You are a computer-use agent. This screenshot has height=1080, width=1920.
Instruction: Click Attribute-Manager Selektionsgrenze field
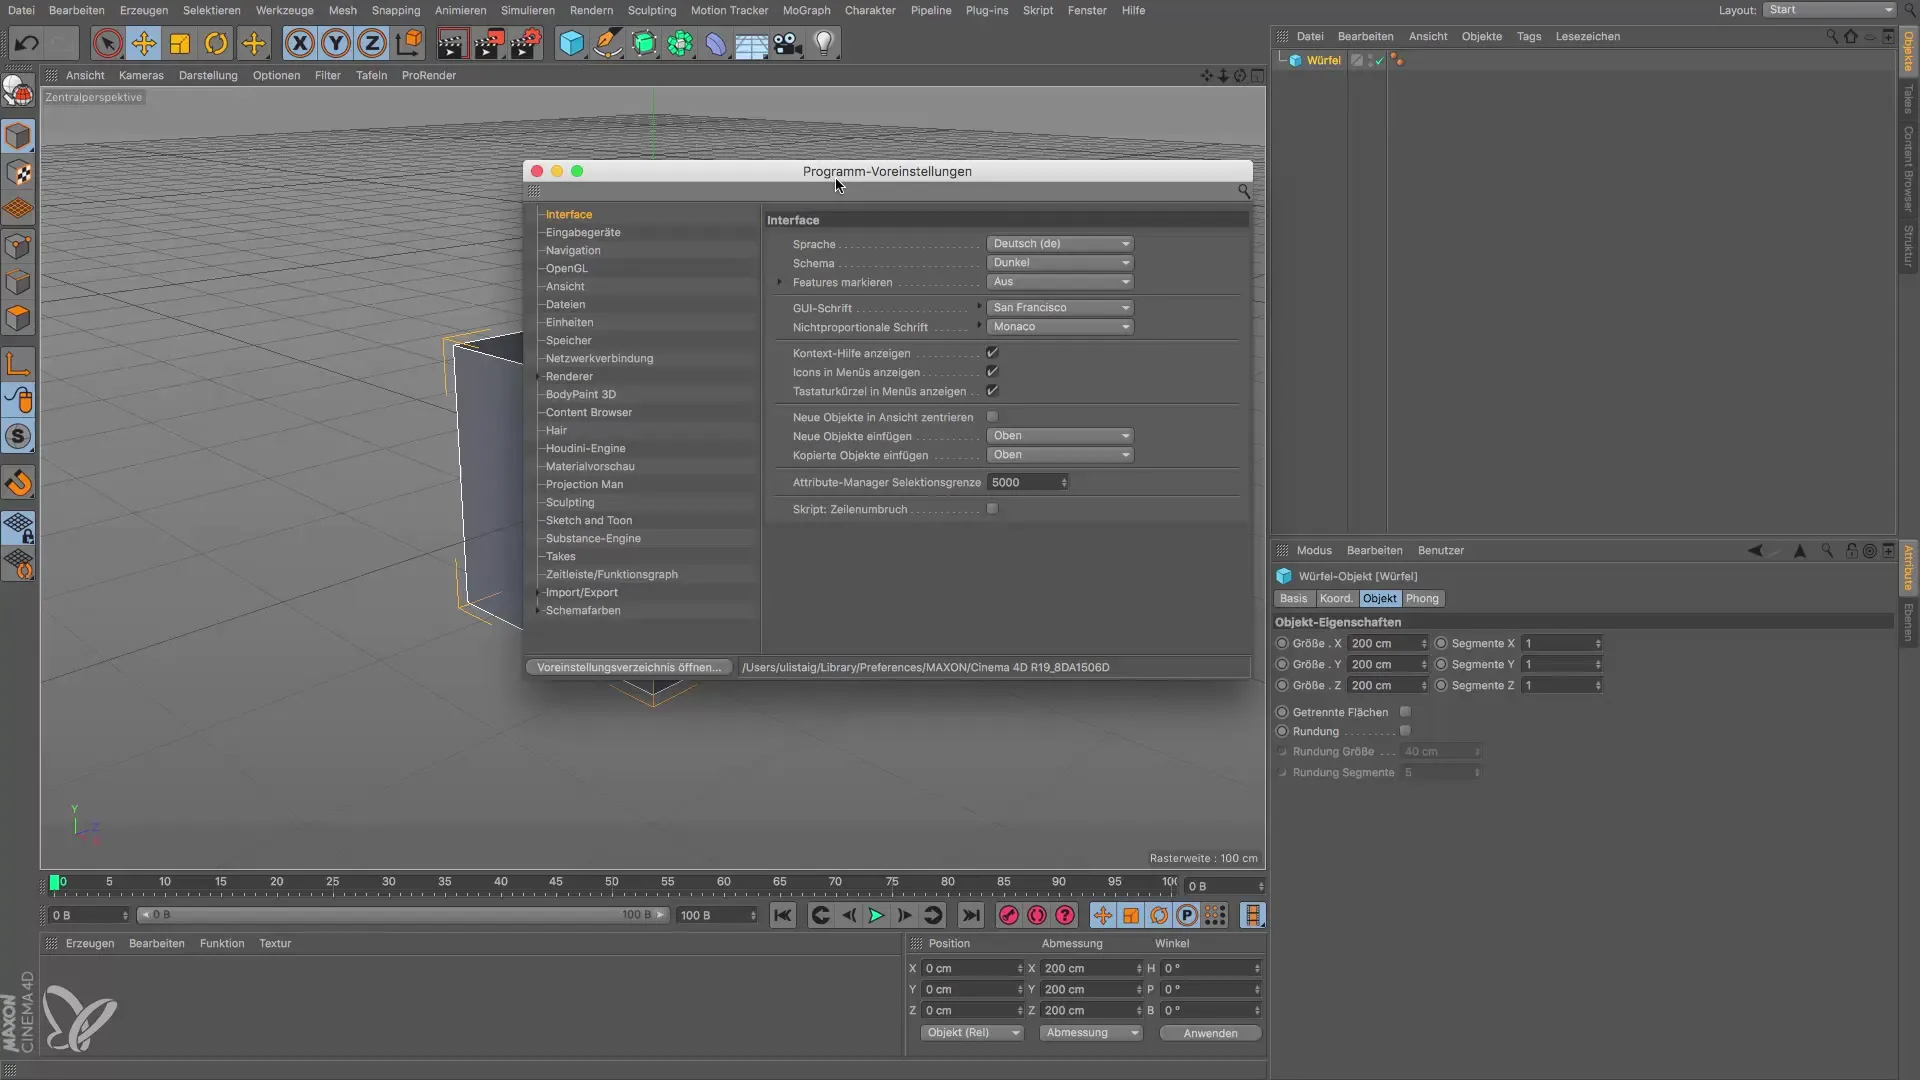coord(1028,483)
